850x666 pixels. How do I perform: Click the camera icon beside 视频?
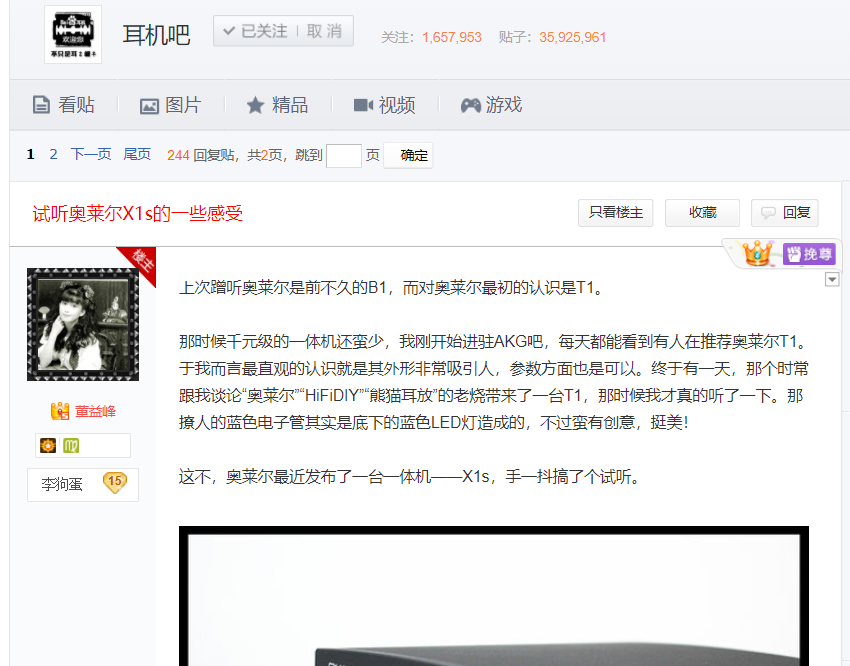[x=363, y=105]
